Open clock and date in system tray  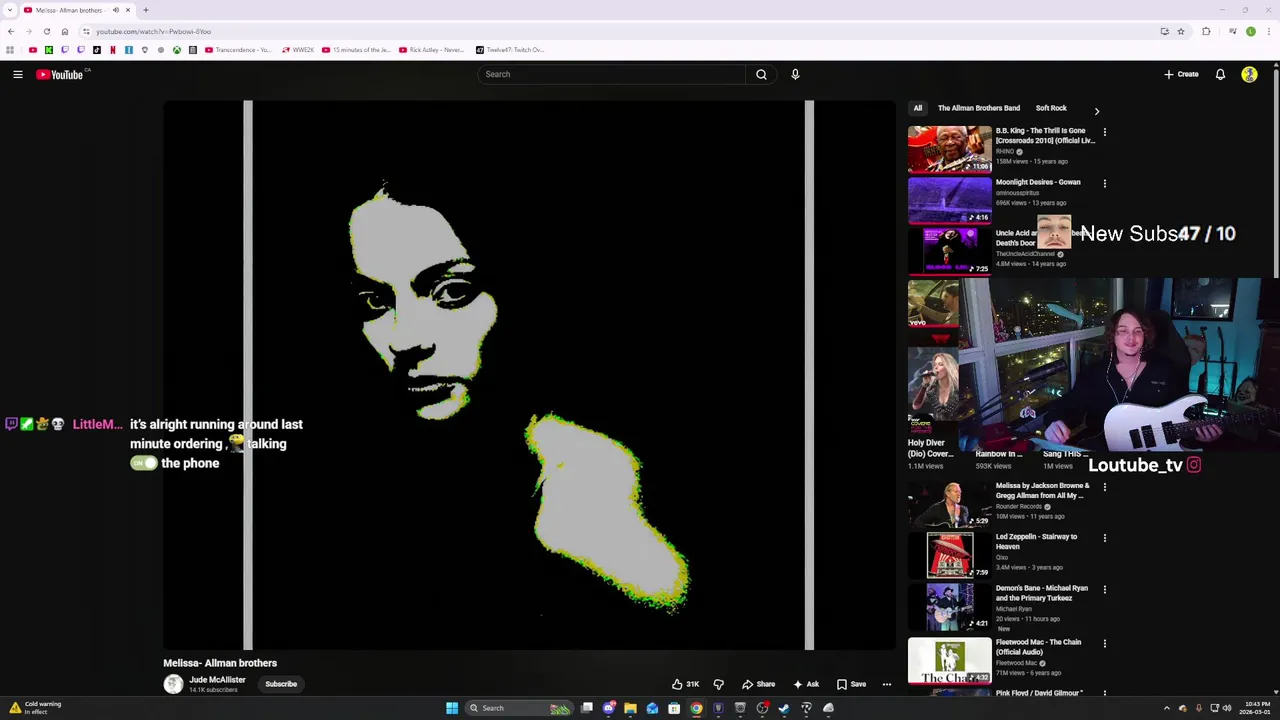[x=1257, y=708]
